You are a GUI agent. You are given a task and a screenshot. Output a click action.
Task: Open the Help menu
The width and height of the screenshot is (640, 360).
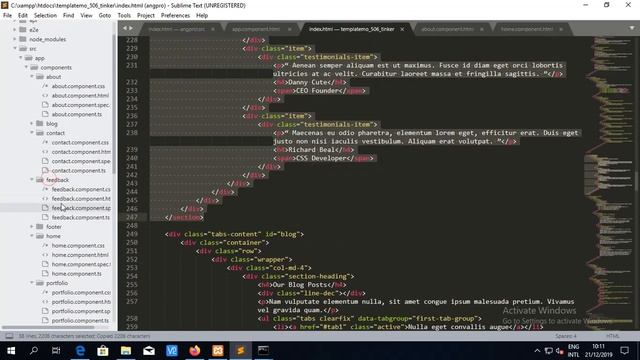coord(202,16)
